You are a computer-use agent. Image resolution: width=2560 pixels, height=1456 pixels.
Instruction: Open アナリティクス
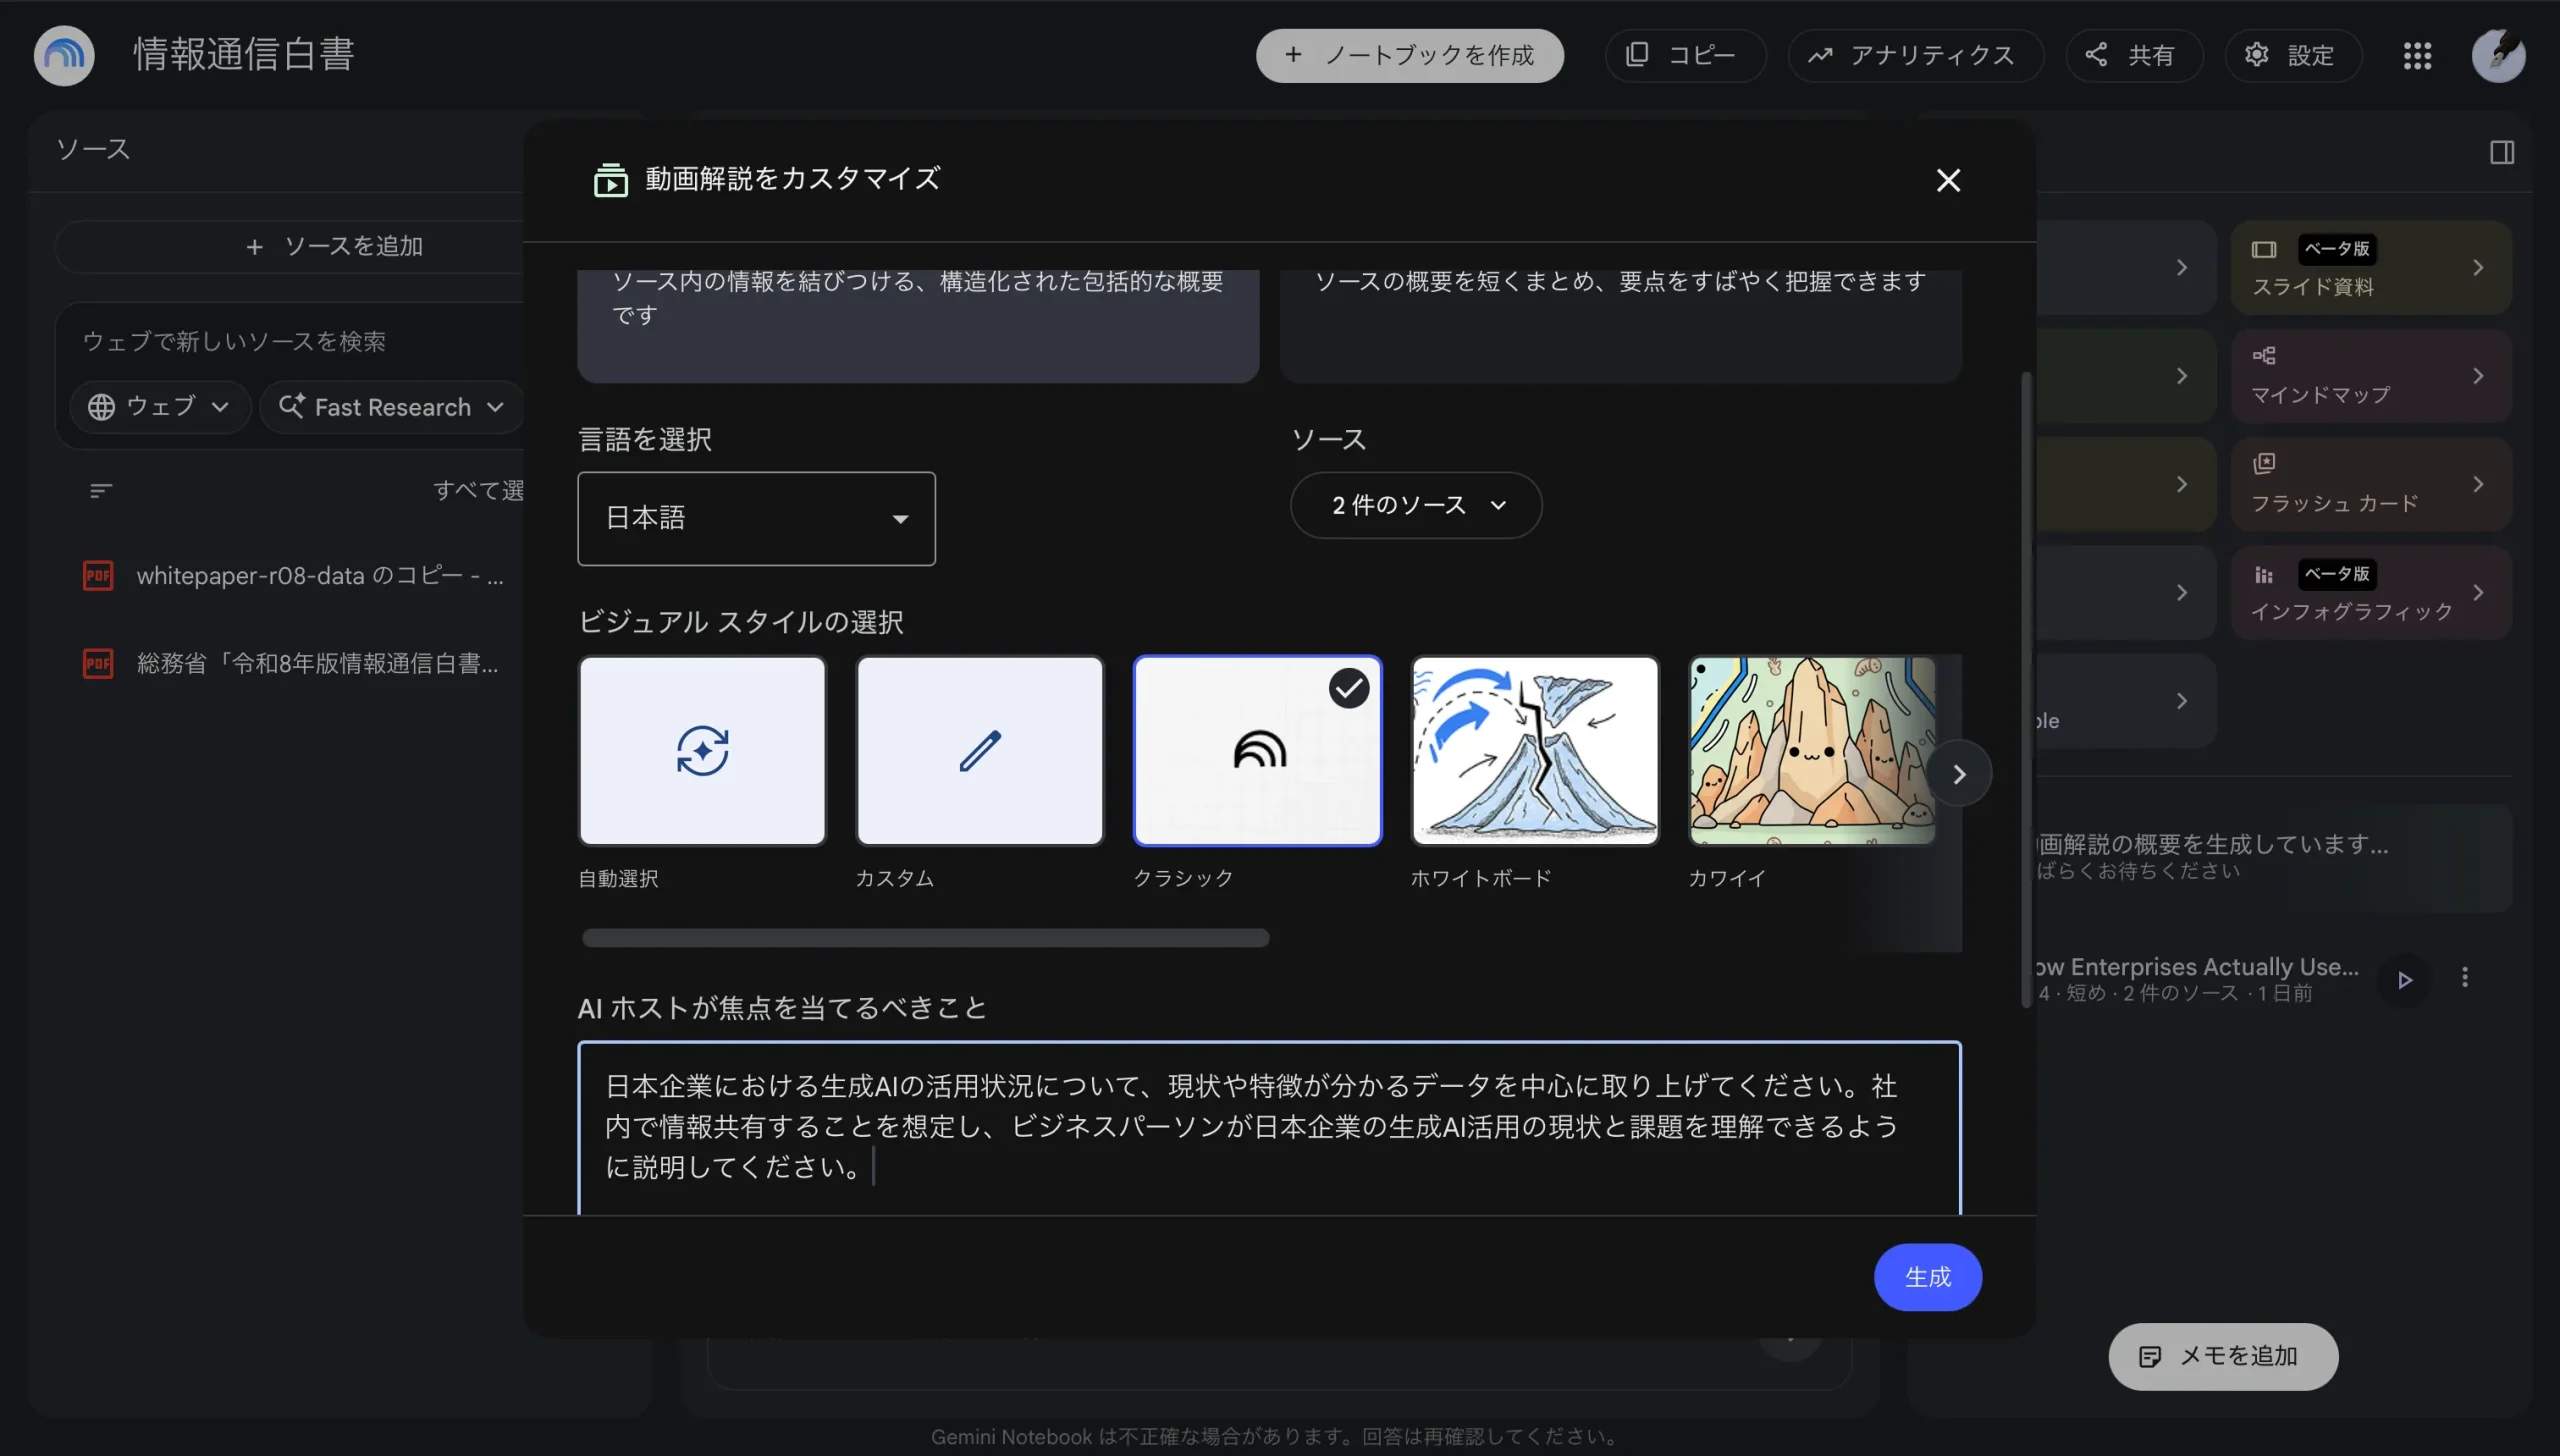1914,55
